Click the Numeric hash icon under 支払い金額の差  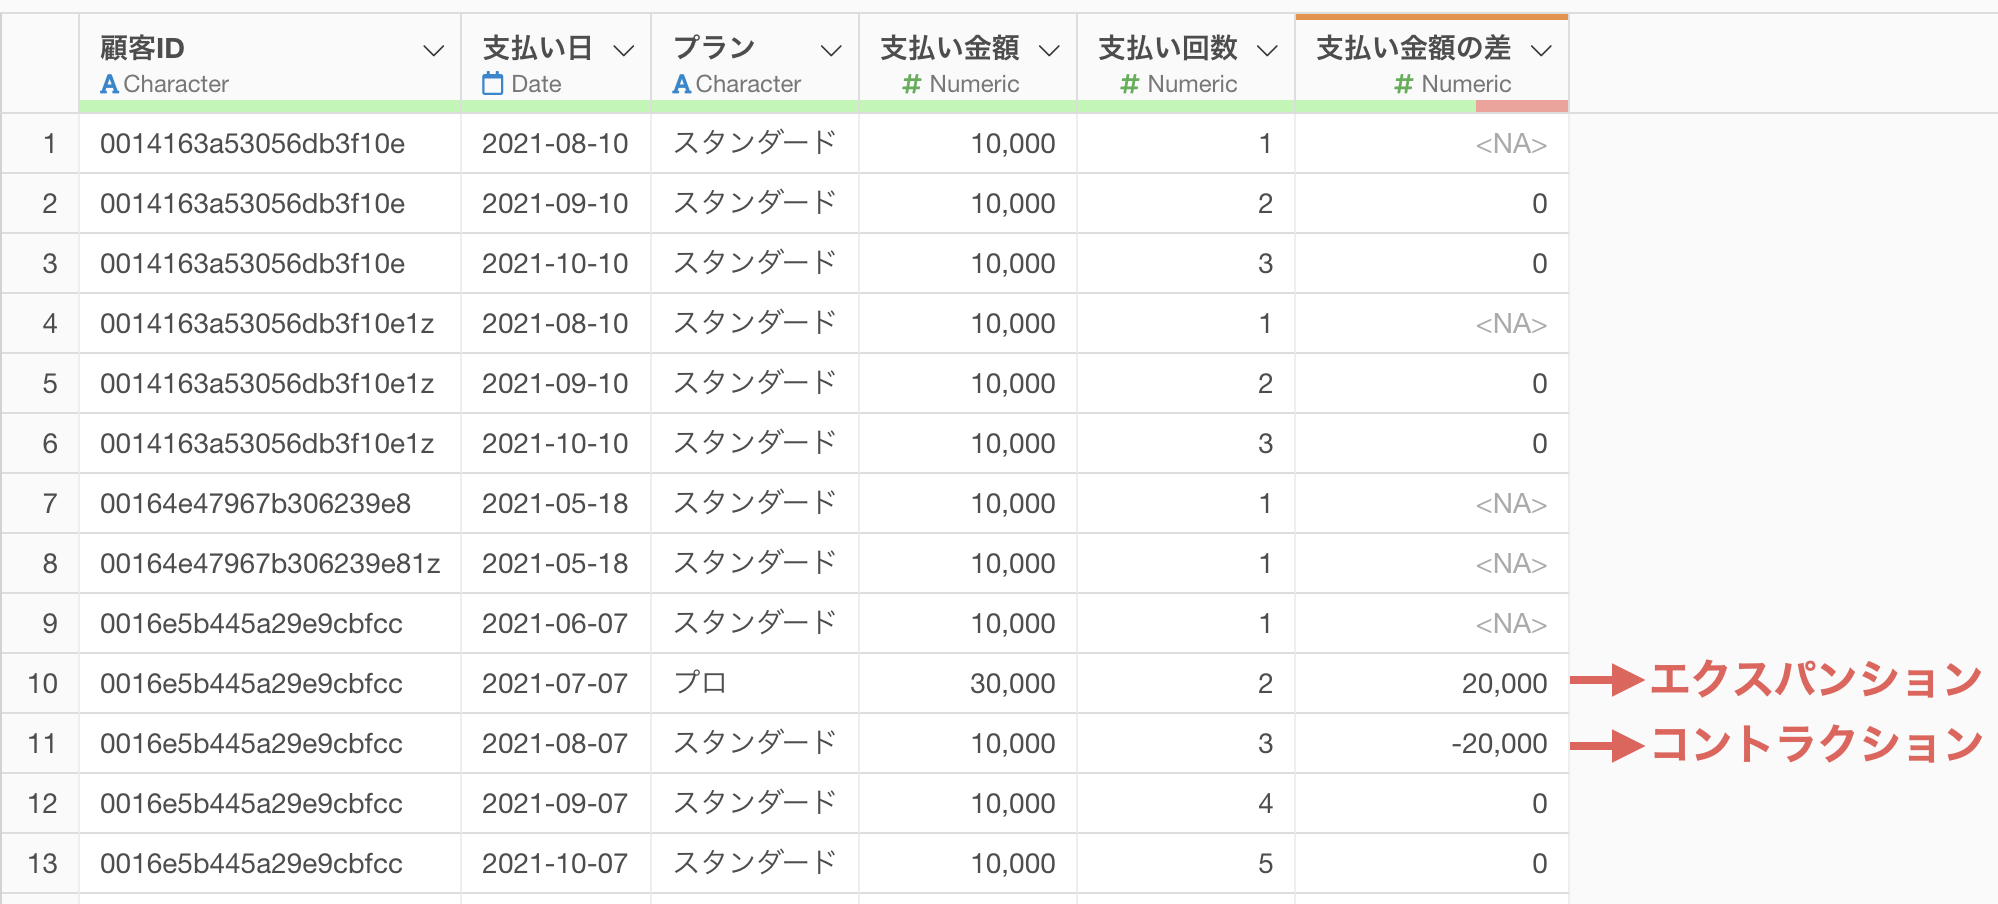point(1403,84)
